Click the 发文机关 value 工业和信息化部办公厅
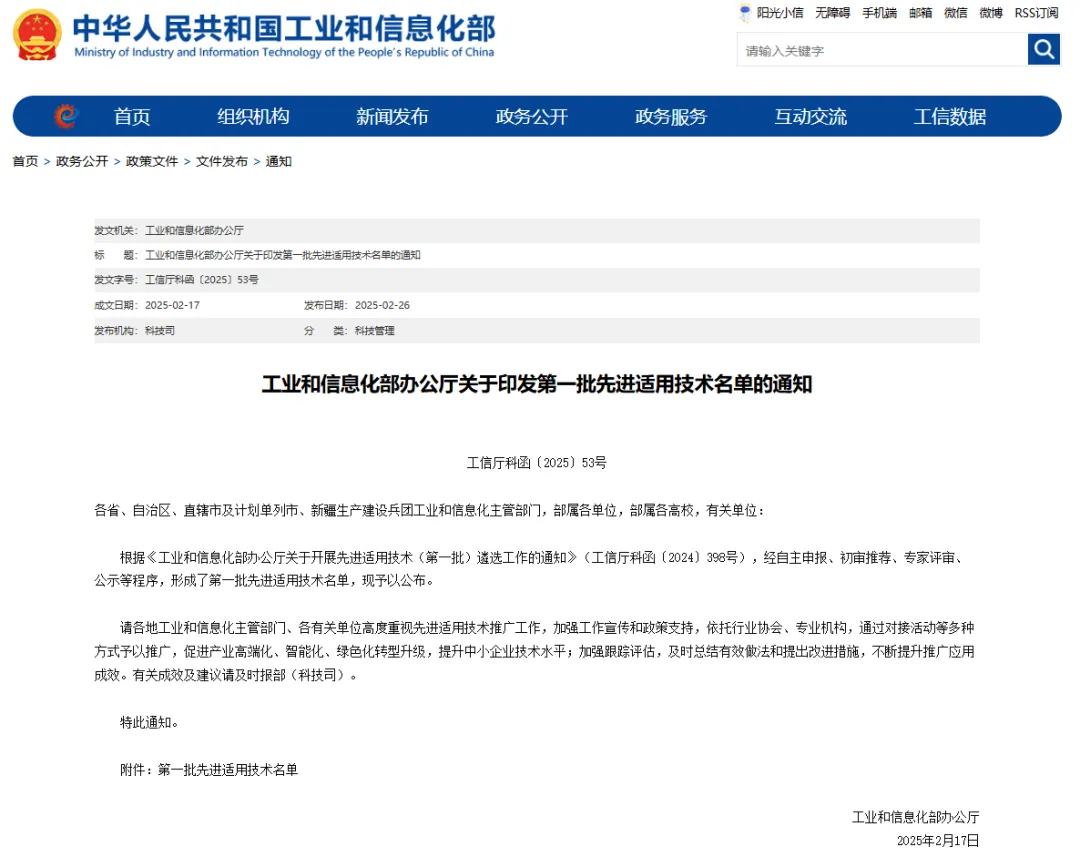The height and width of the screenshot is (857, 1080). (x=194, y=230)
